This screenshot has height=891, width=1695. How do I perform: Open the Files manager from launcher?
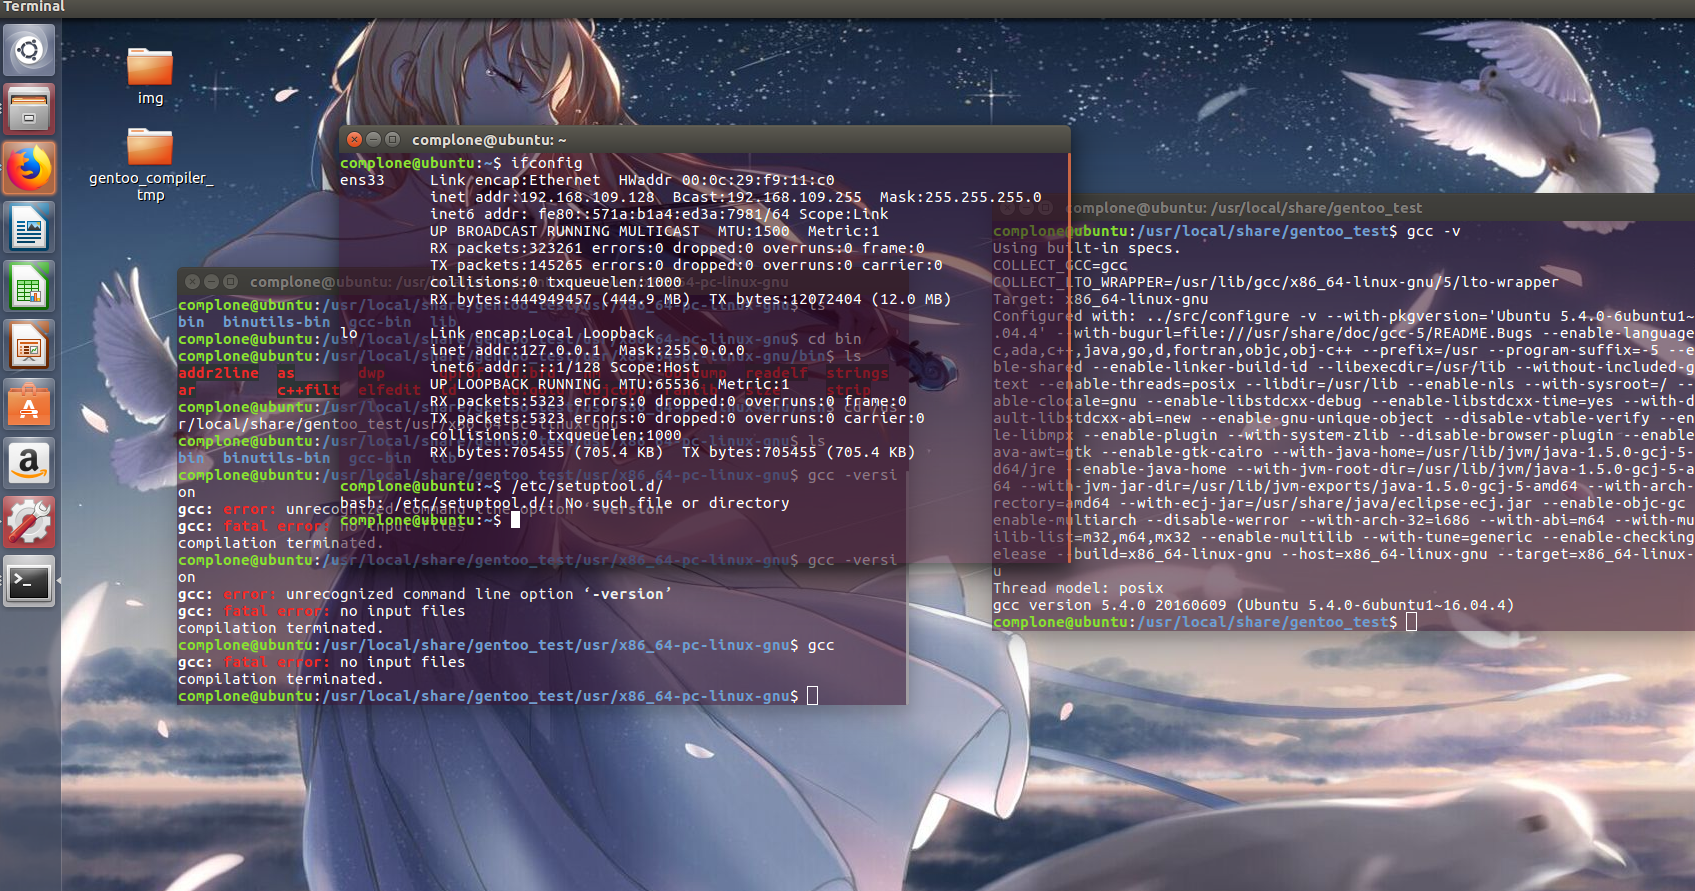click(29, 109)
